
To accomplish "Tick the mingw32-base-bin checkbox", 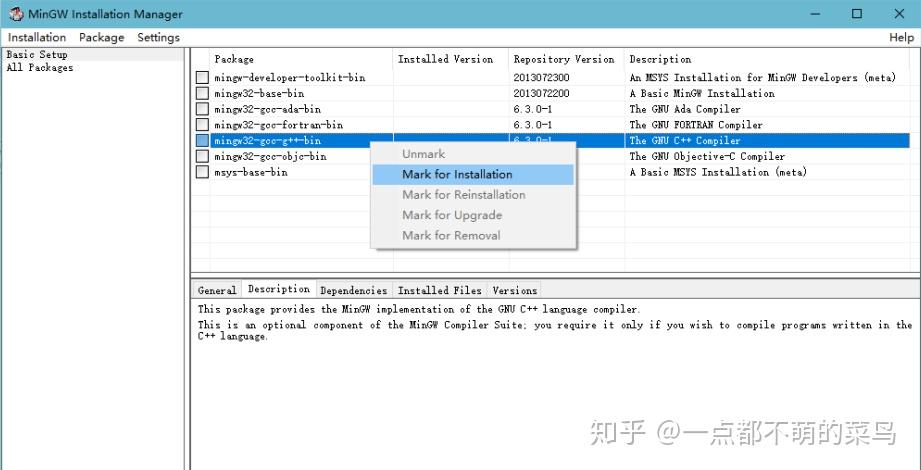I will click(x=202, y=93).
